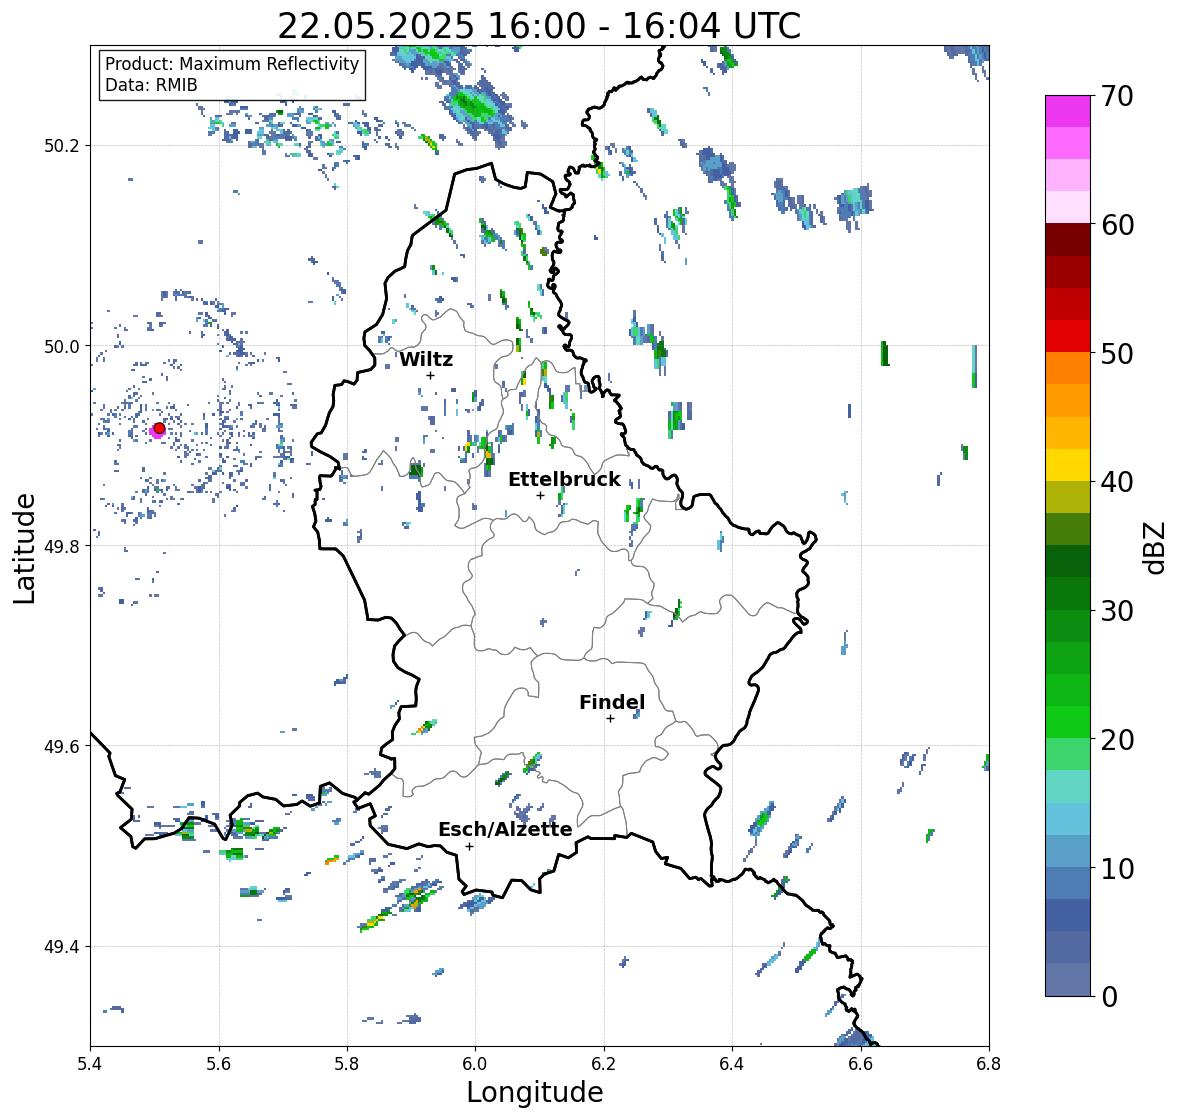Click the longitude tick label 6.8
This screenshot has height=1117, width=1179.
(989, 1063)
